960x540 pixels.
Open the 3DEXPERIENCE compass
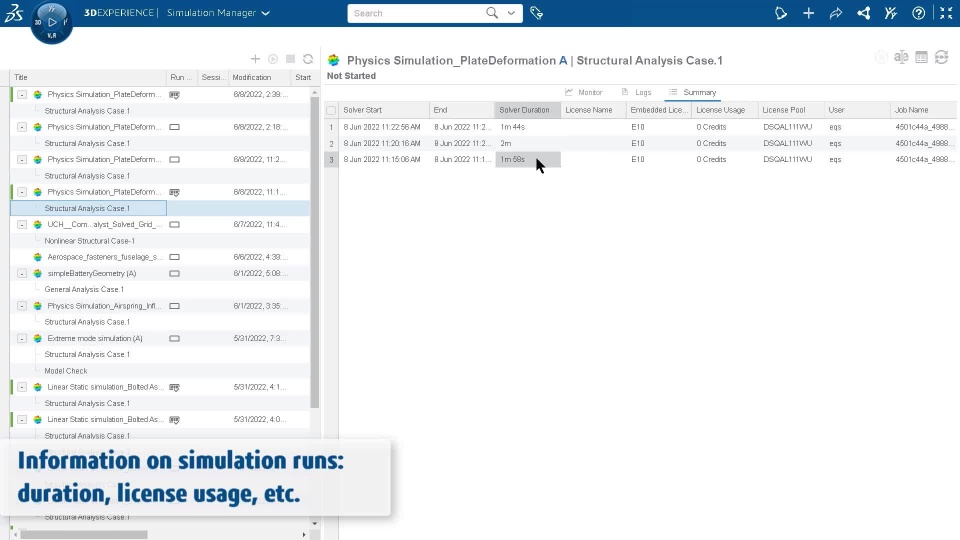tap(51, 23)
